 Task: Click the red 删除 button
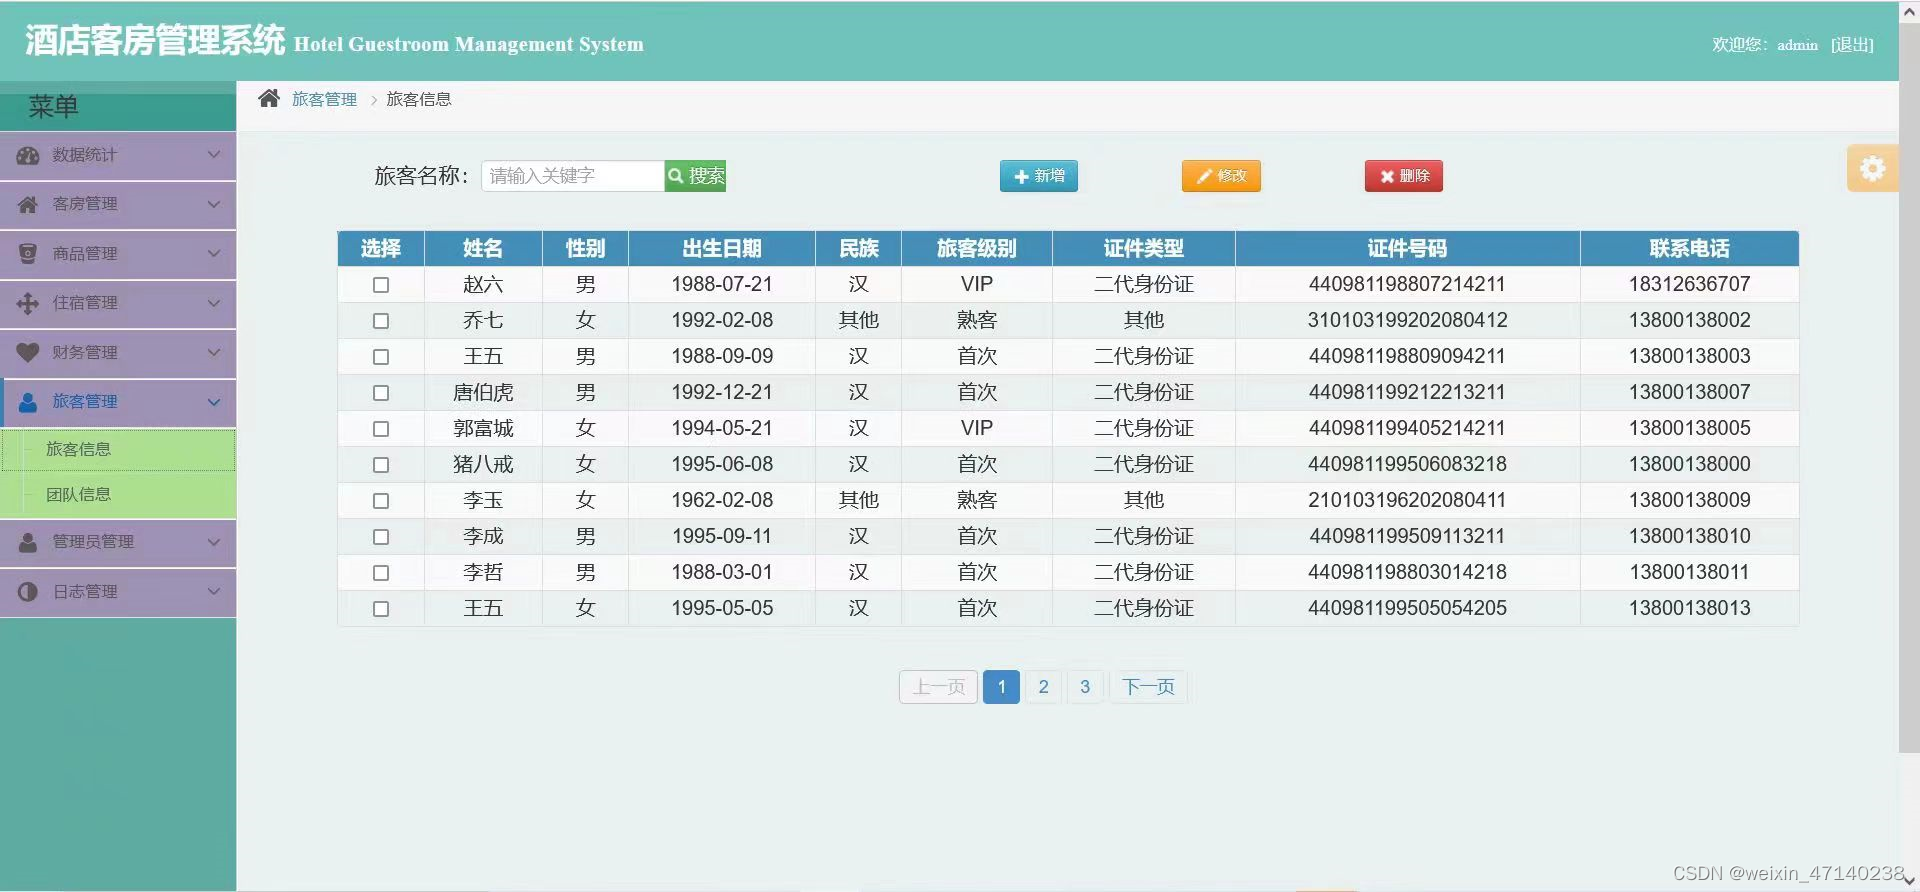pos(1404,176)
